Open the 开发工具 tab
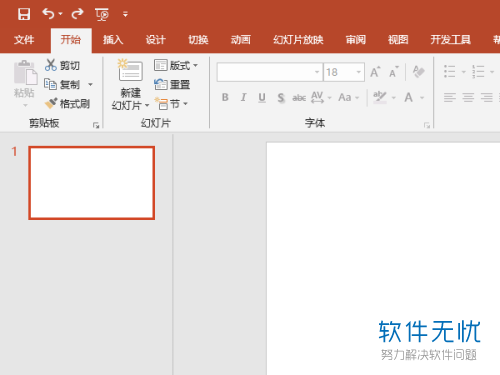Screen dimensions: 500x375 point(450,40)
